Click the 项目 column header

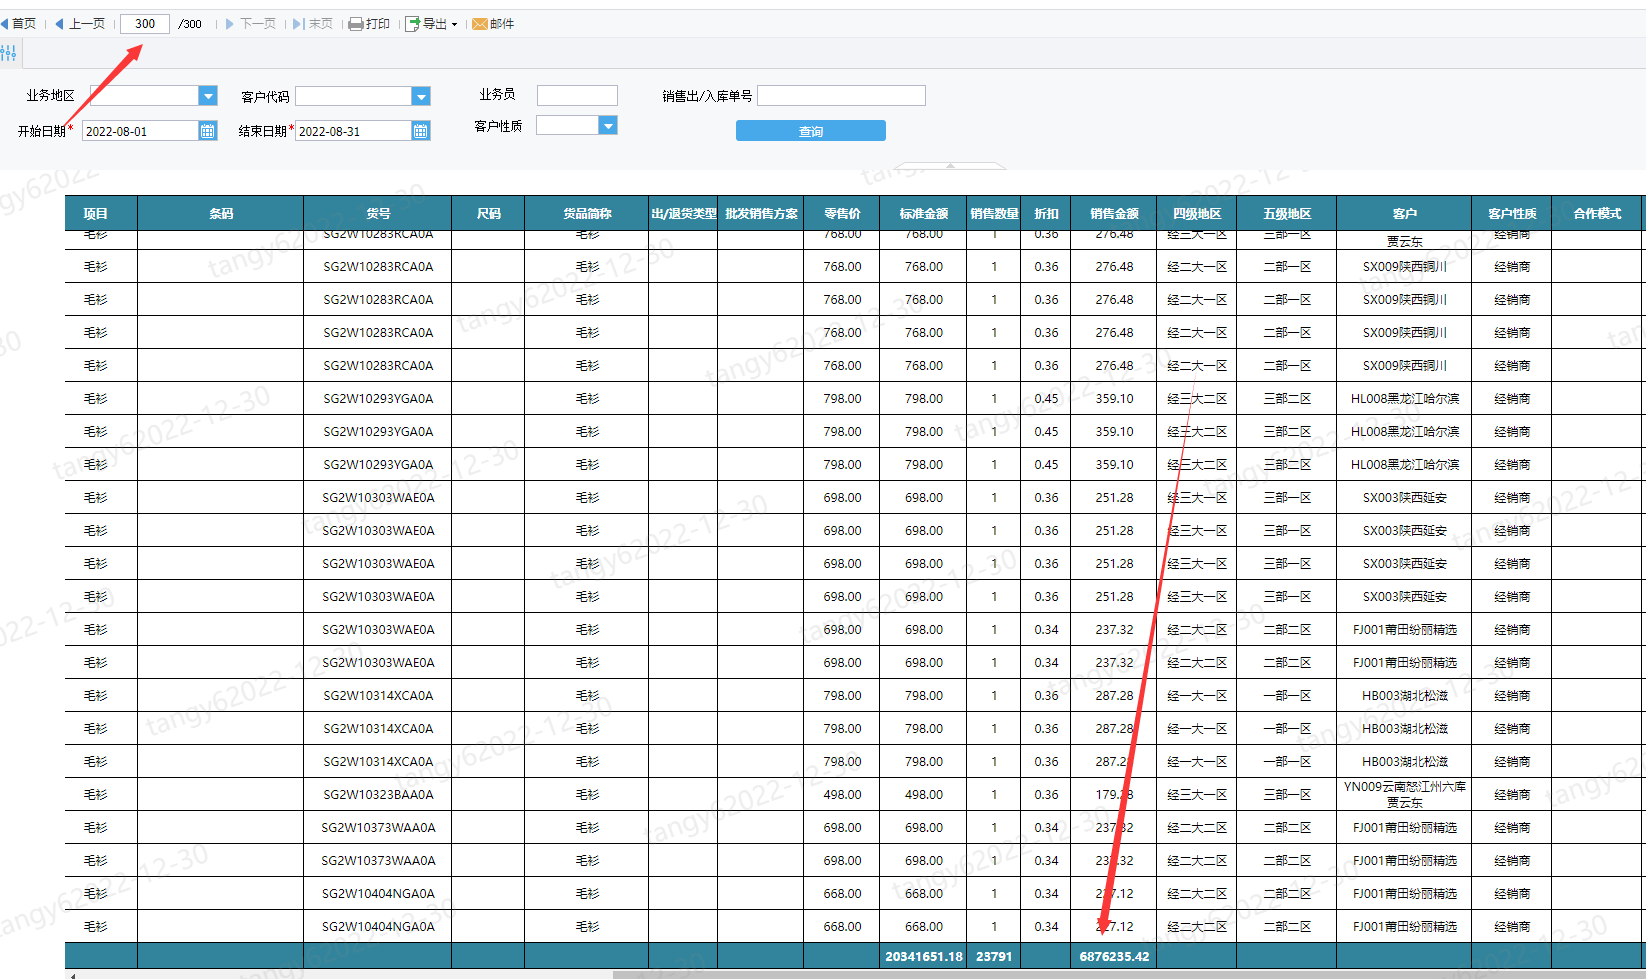tap(101, 213)
